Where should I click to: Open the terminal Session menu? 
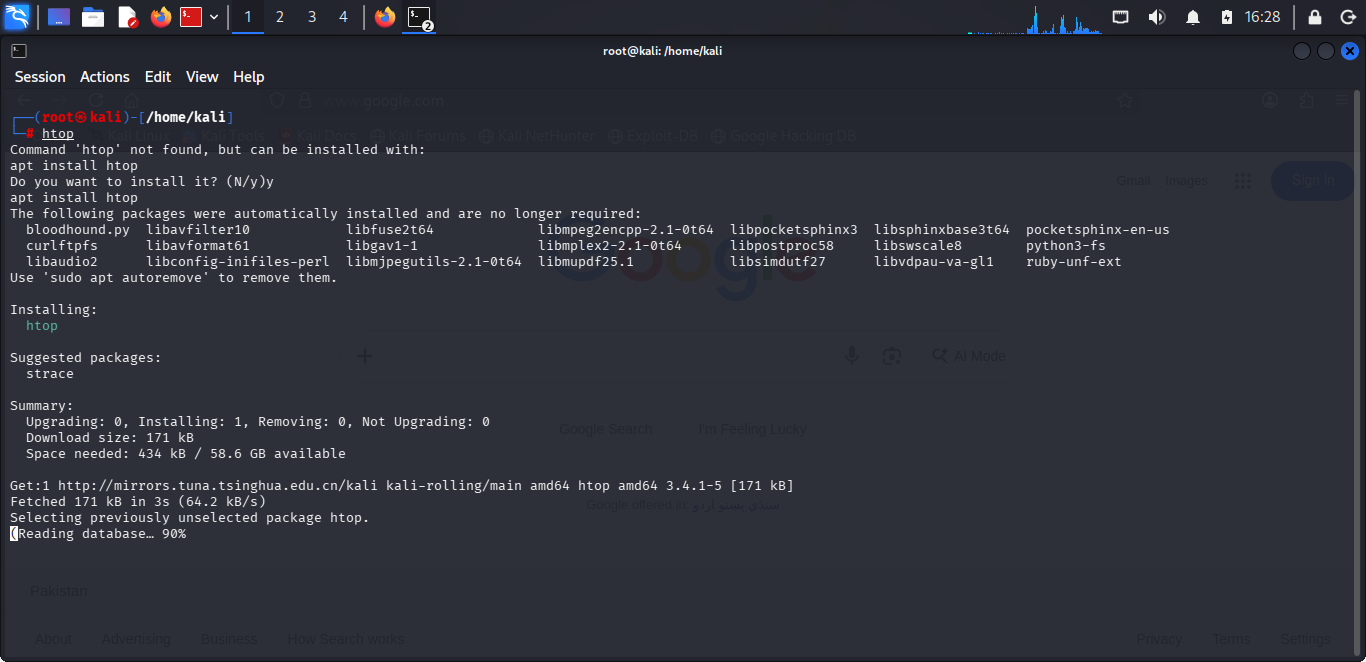coord(40,77)
